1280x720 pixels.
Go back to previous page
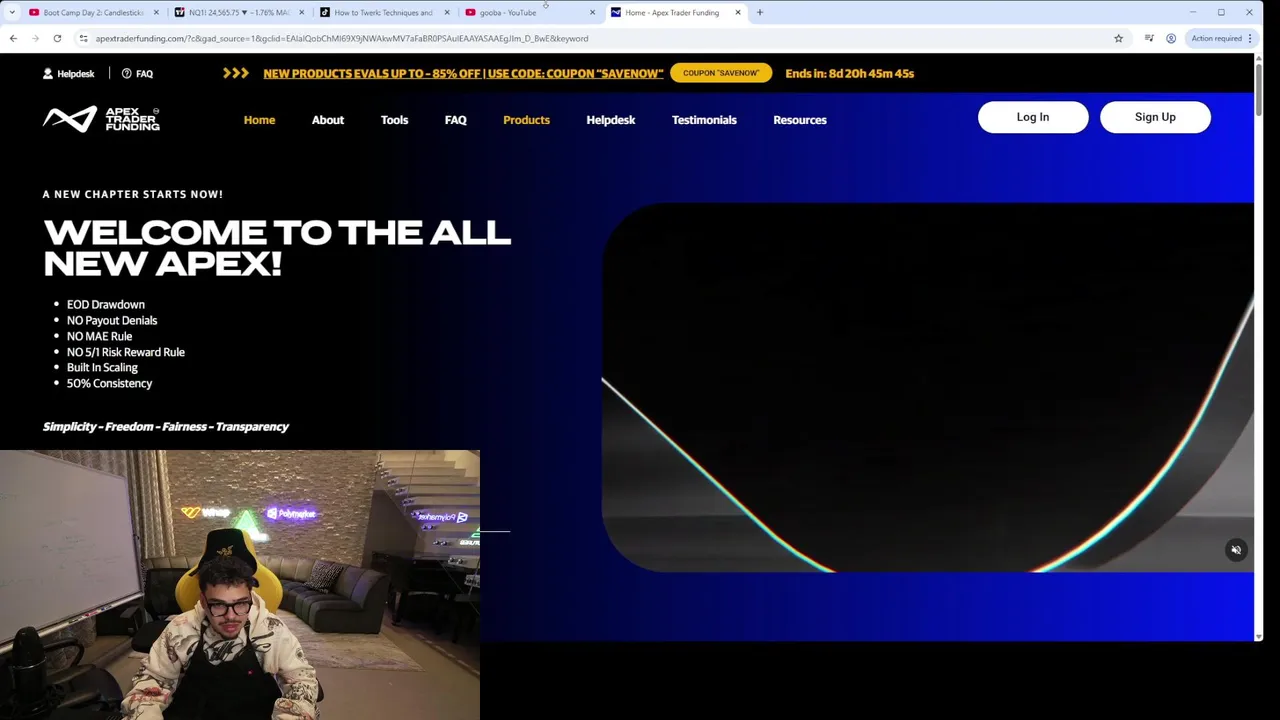13,38
